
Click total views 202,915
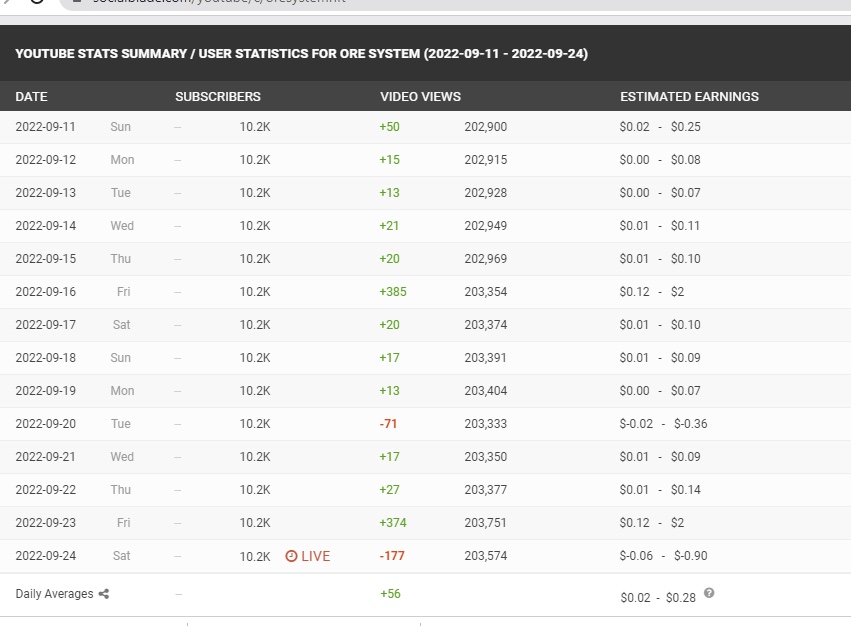coord(486,160)
